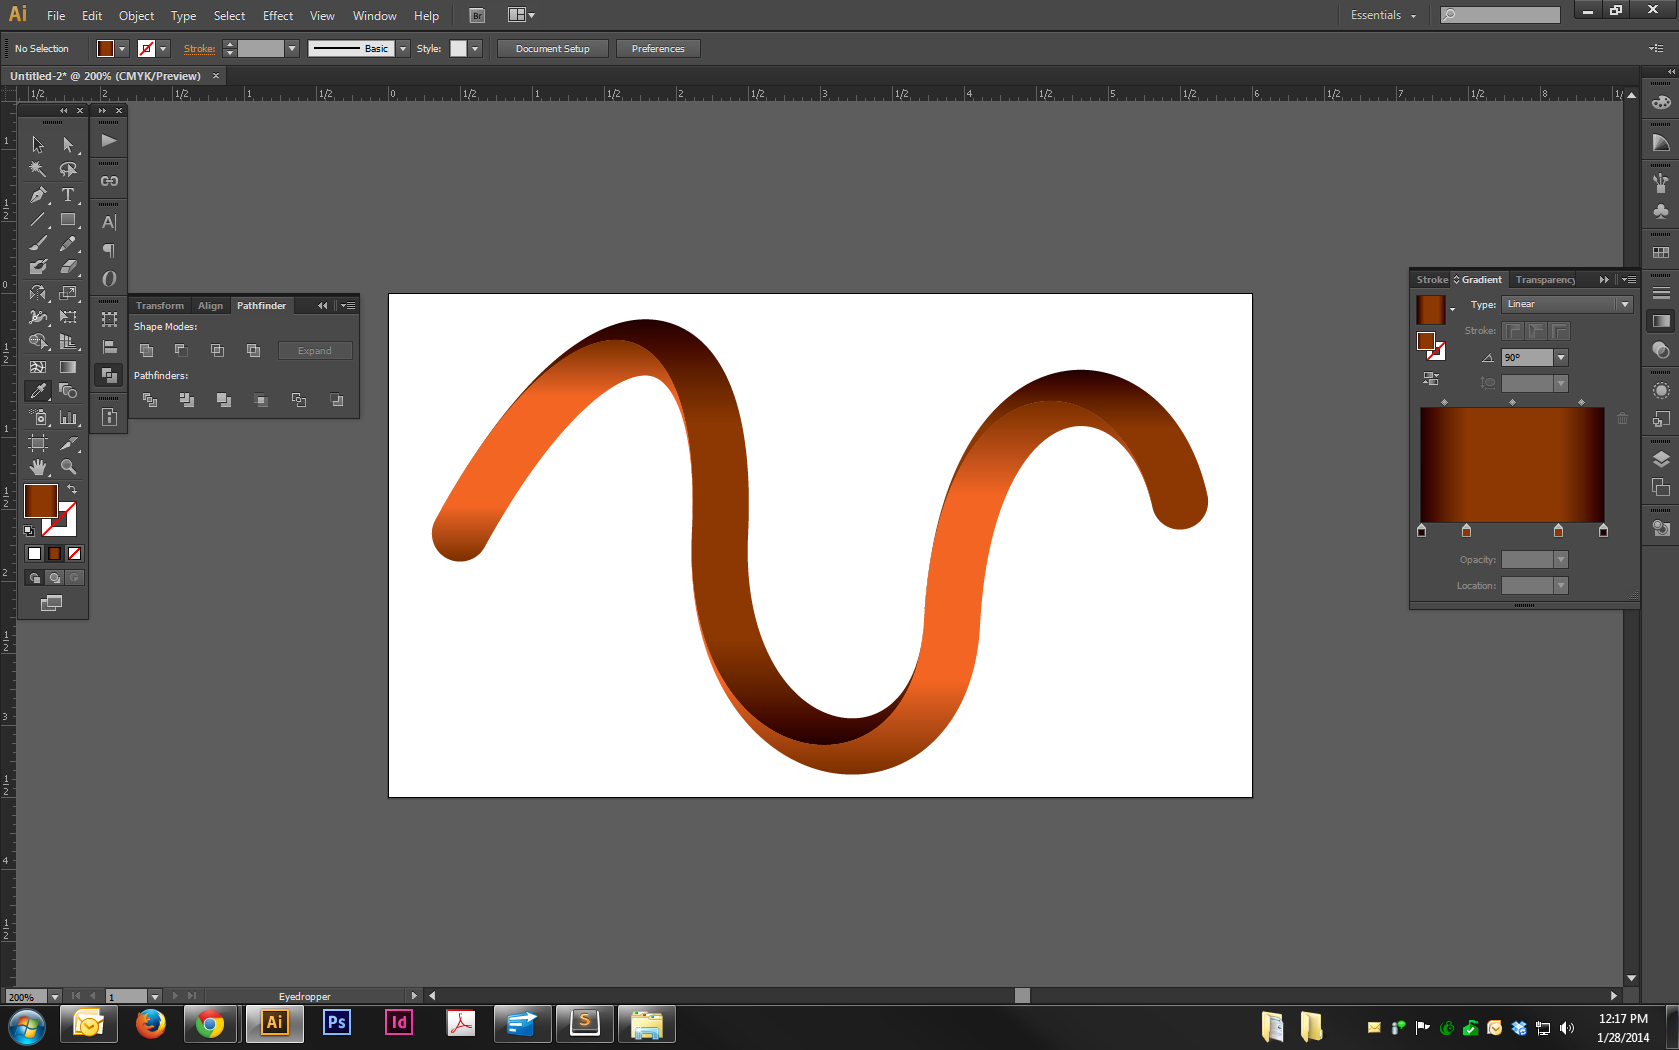Select the Lasso tool
The image size is (1679, 1050).
click(x=68, y=169)
